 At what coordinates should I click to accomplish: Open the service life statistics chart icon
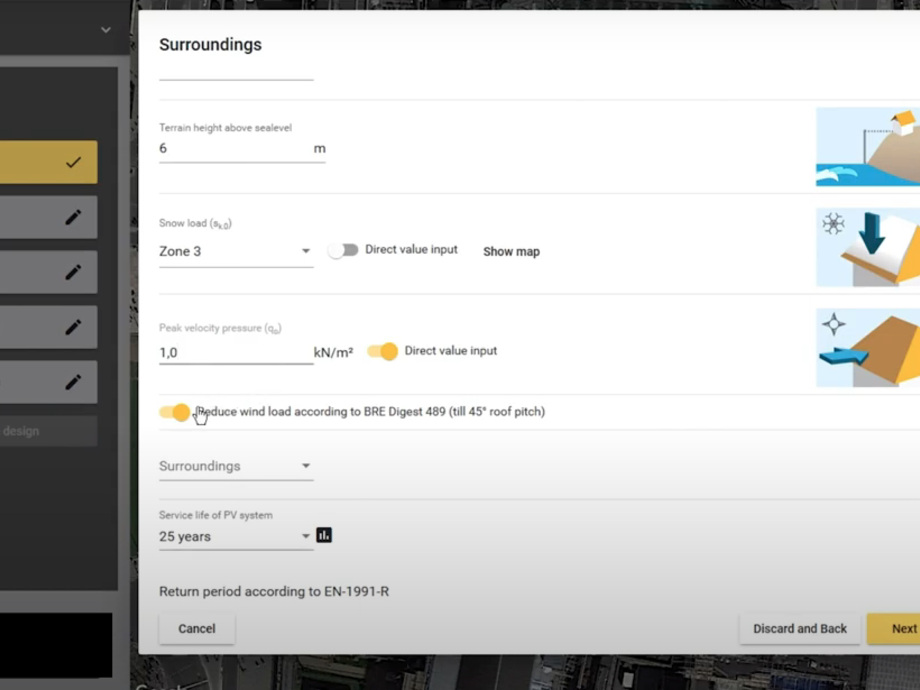pos(324,536)
